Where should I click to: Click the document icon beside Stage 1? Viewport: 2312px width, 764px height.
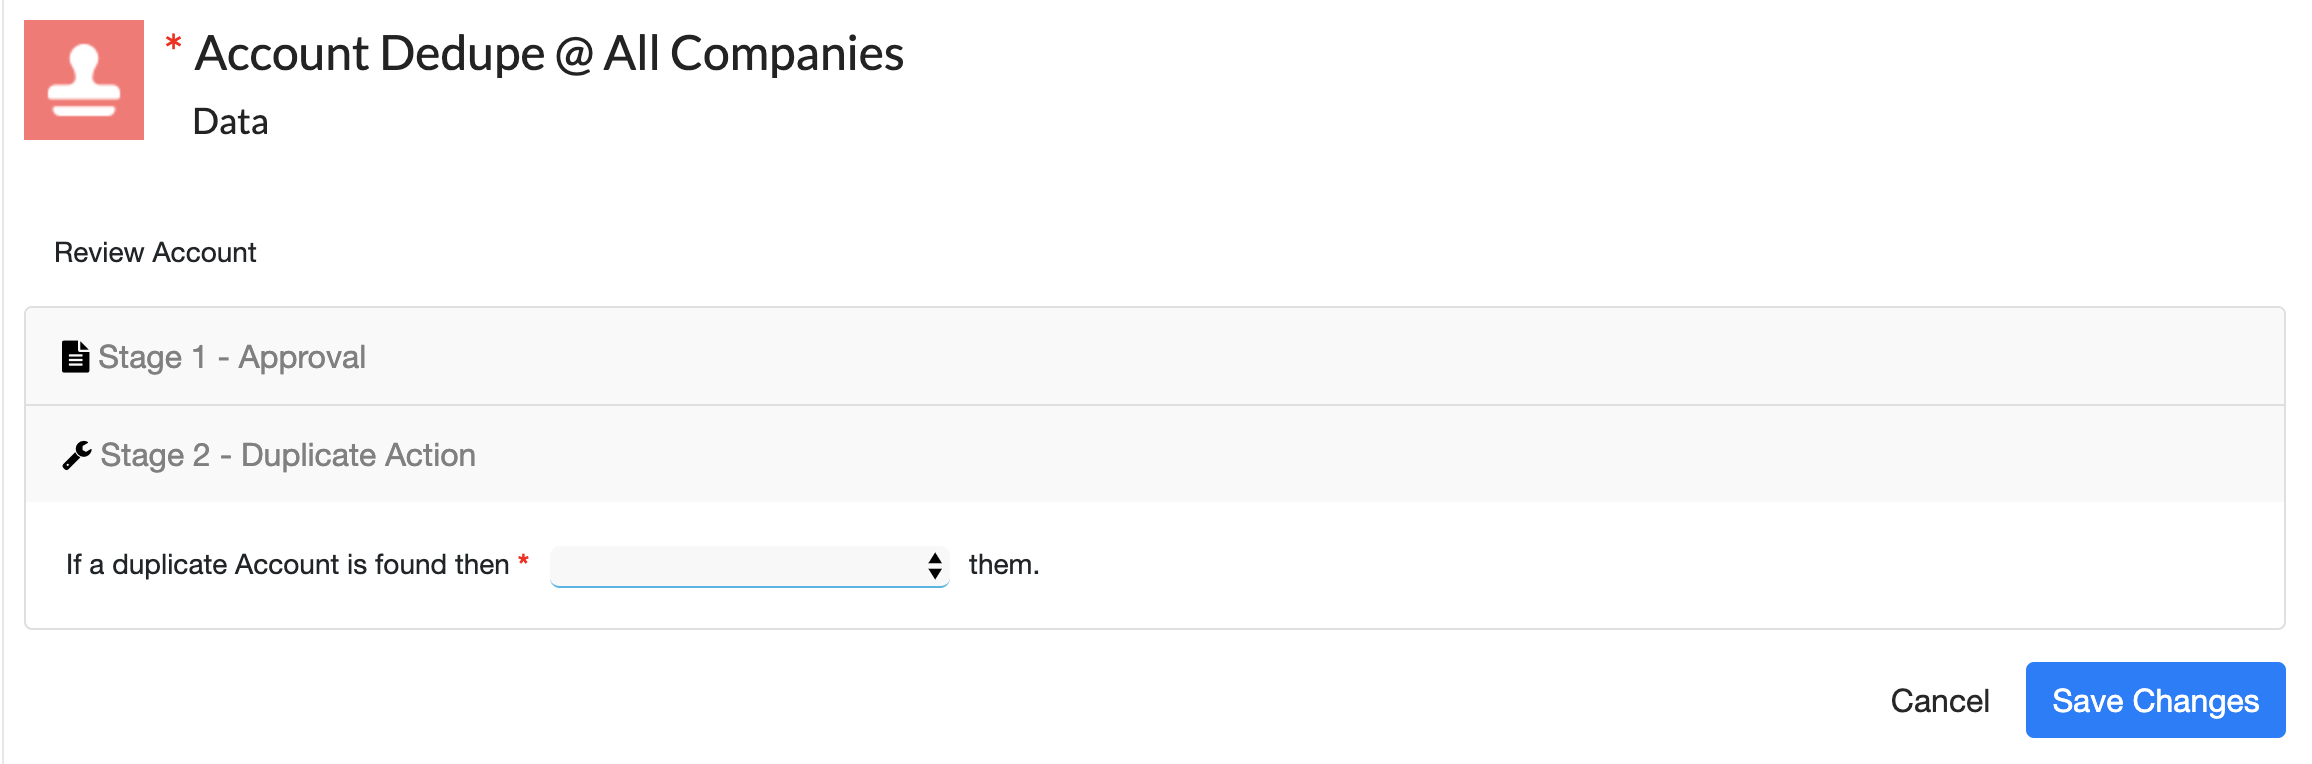tap(75, 357)
